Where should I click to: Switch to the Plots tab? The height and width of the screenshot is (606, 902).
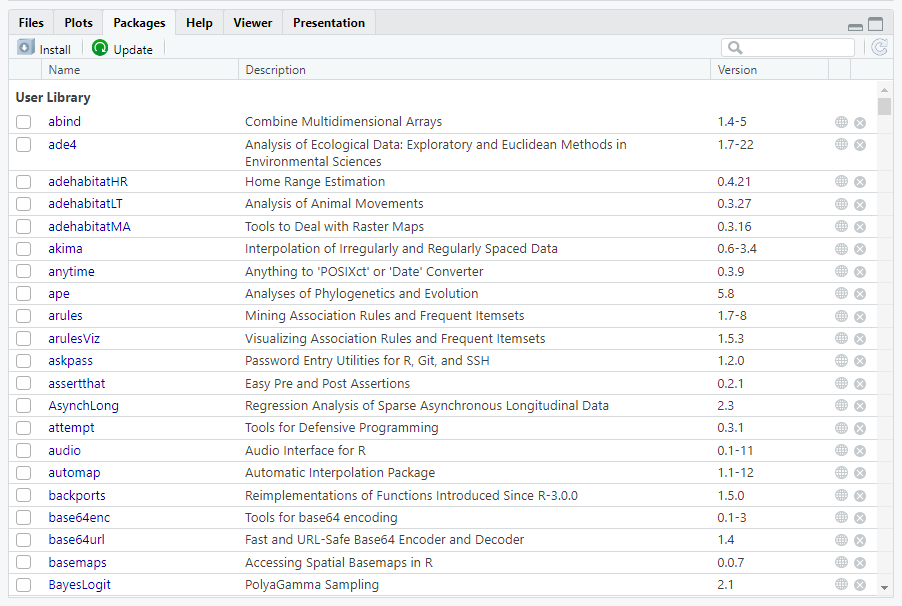(78, 23)
